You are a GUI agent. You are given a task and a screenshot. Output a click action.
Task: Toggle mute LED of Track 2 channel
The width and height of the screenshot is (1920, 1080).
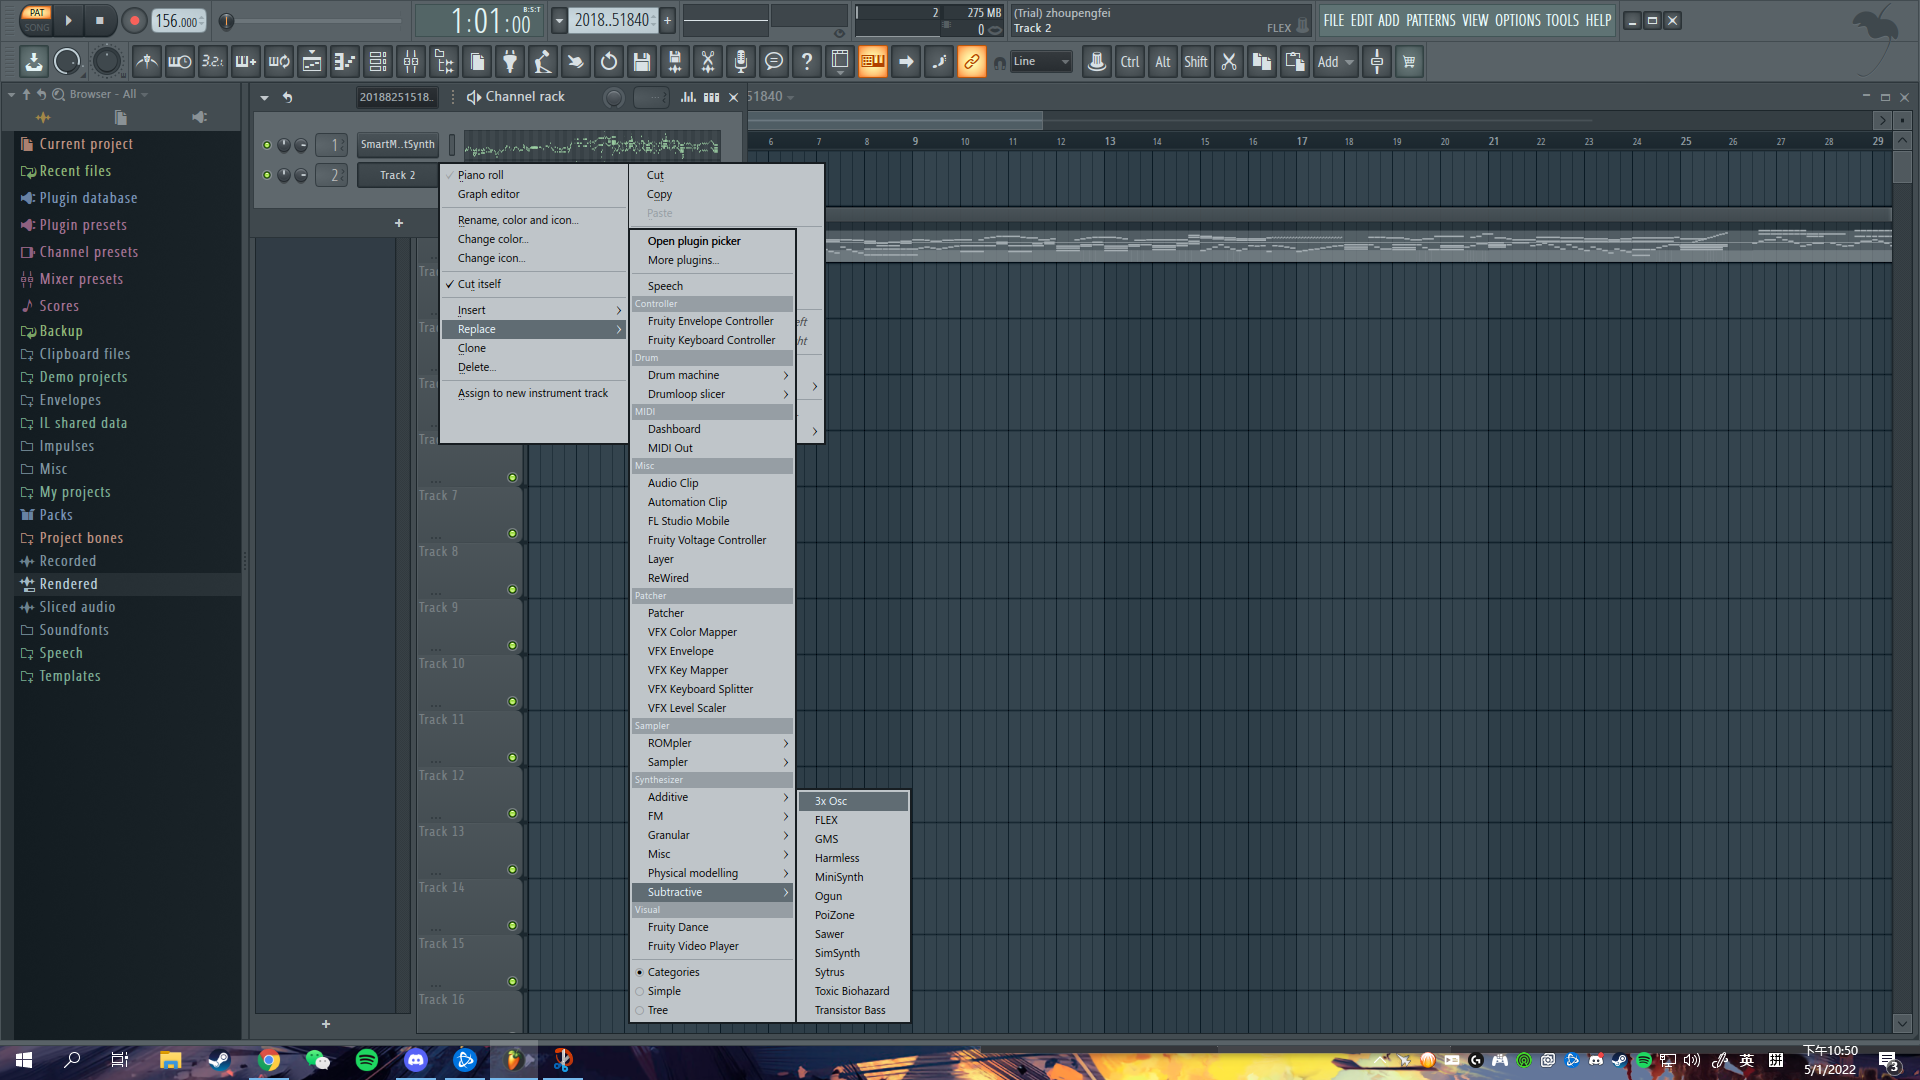pos(267,175)
